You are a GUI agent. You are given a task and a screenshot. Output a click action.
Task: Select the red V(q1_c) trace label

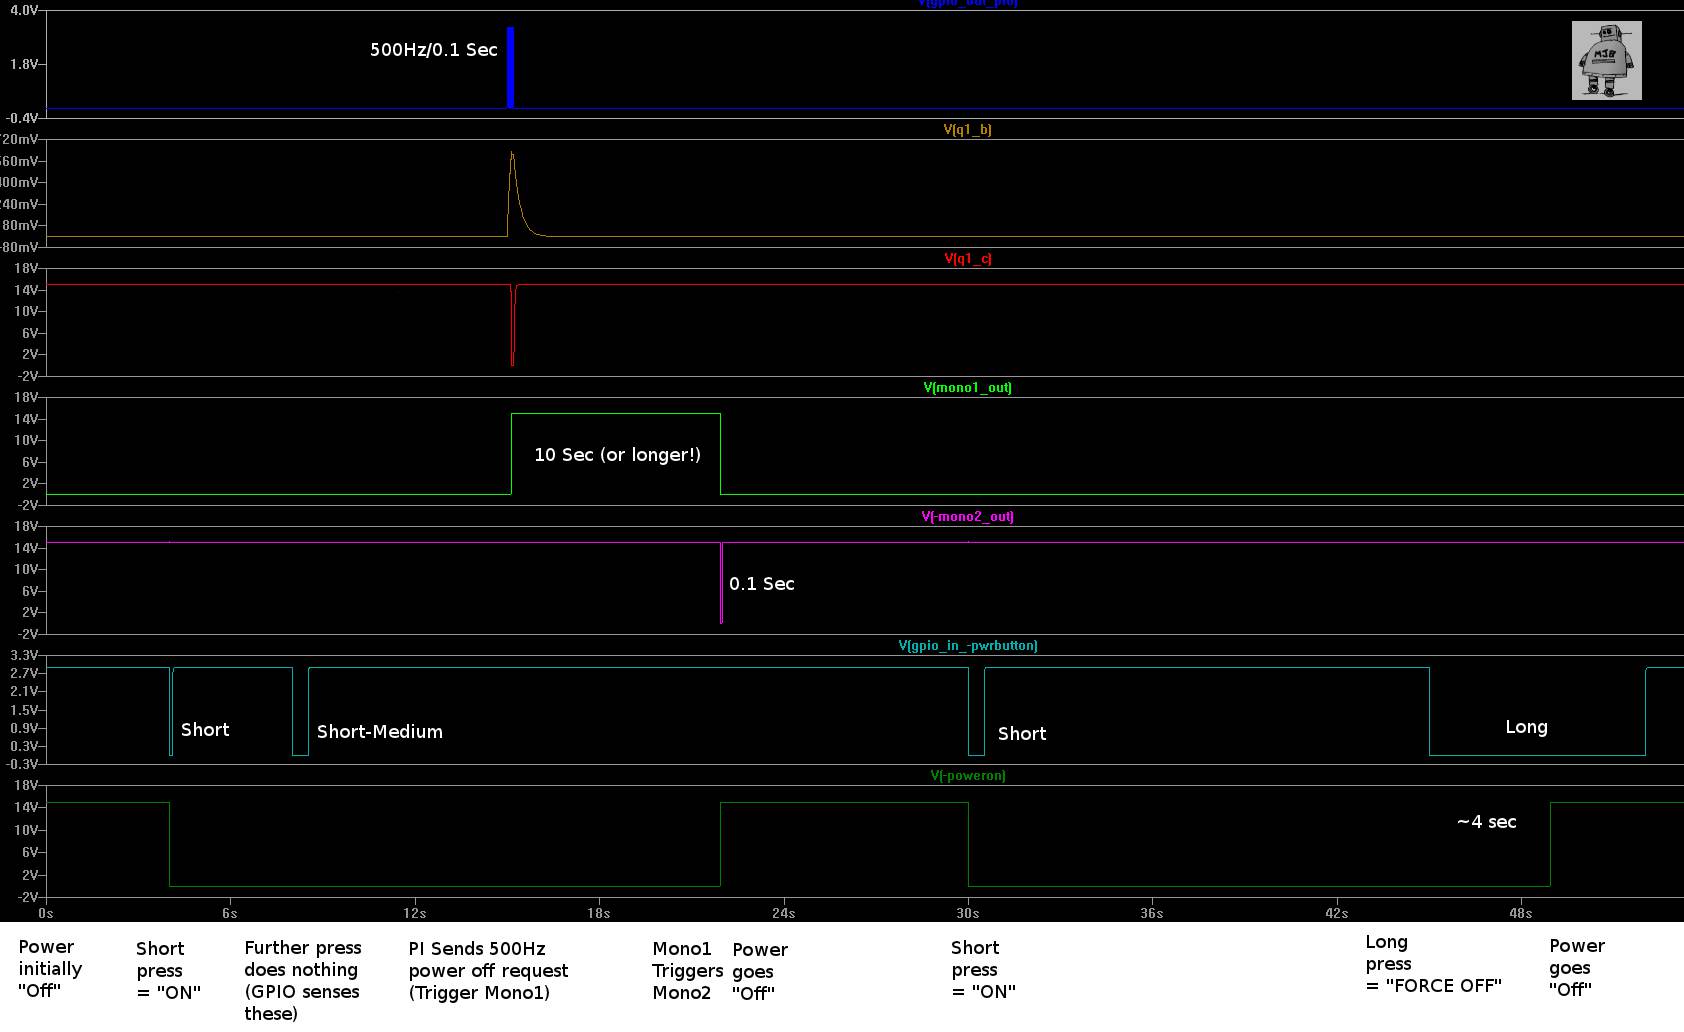[x=967, y=259]
